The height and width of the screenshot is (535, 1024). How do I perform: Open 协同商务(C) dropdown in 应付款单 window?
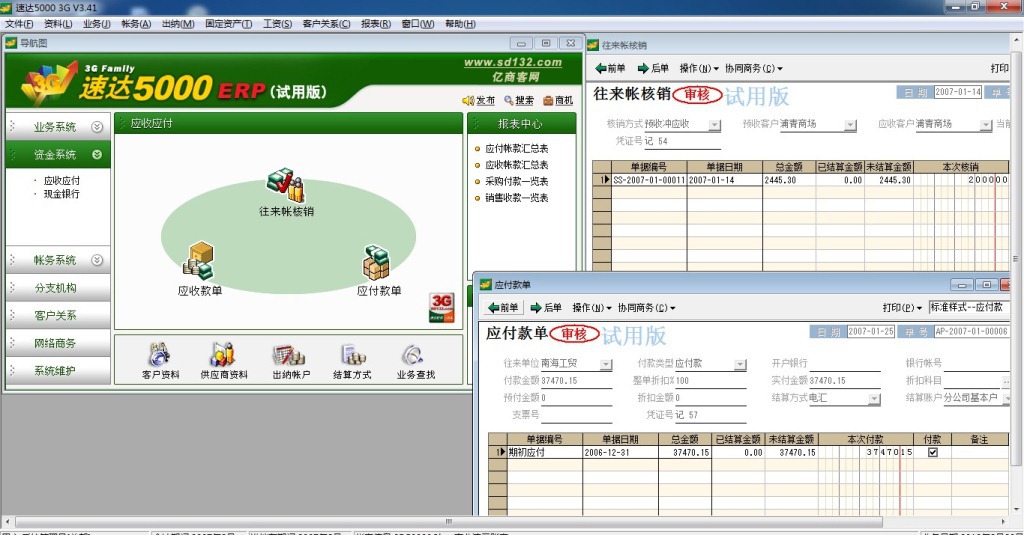(x=647, y=308)
